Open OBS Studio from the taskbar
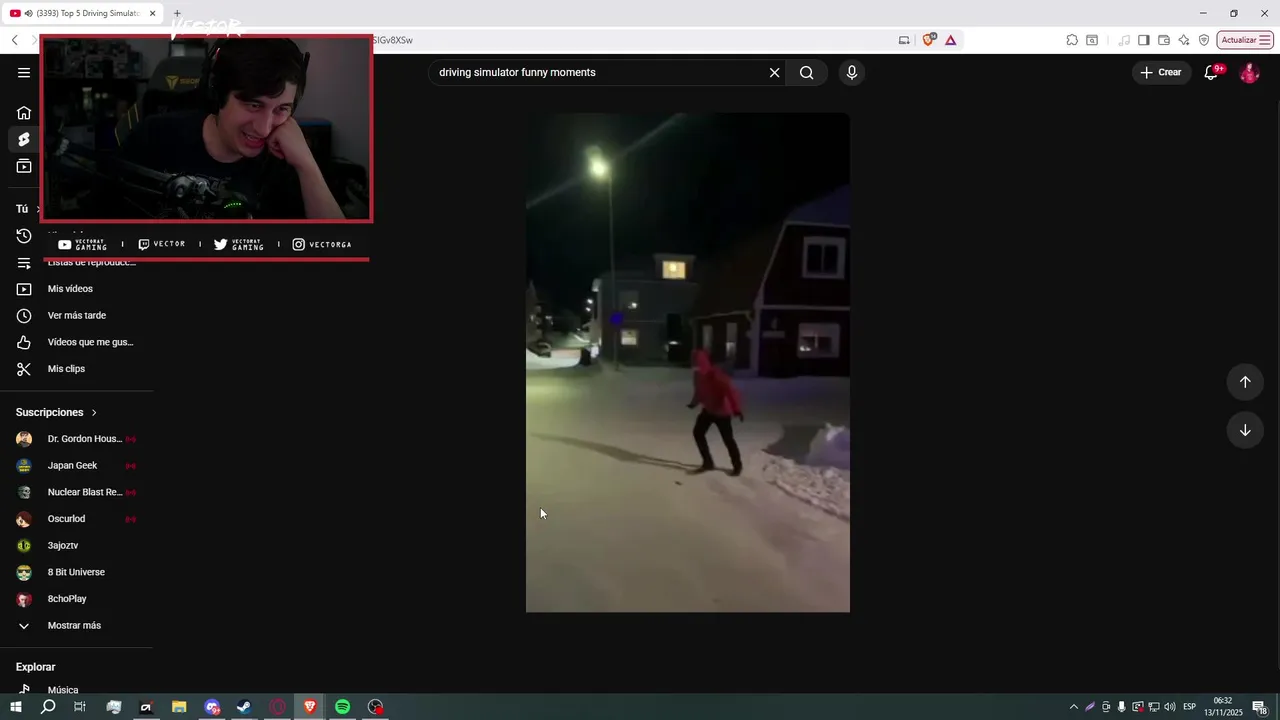 click(375, 707)
